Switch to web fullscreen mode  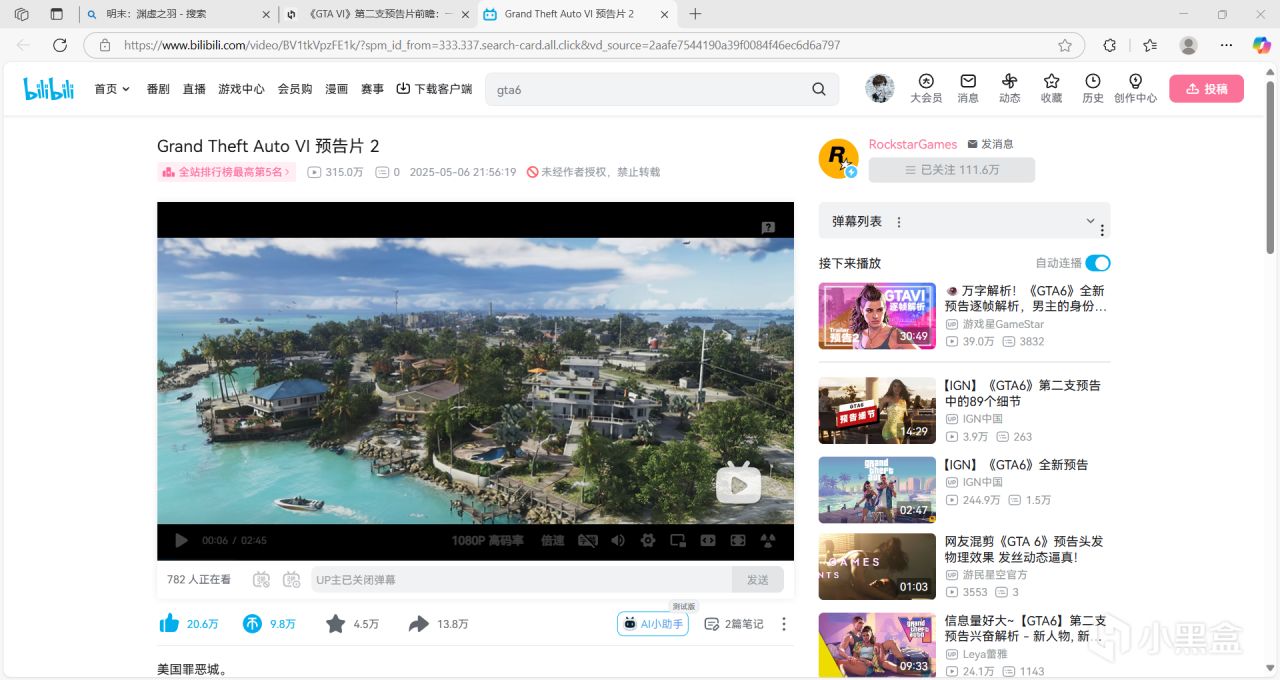click(738, 540)
